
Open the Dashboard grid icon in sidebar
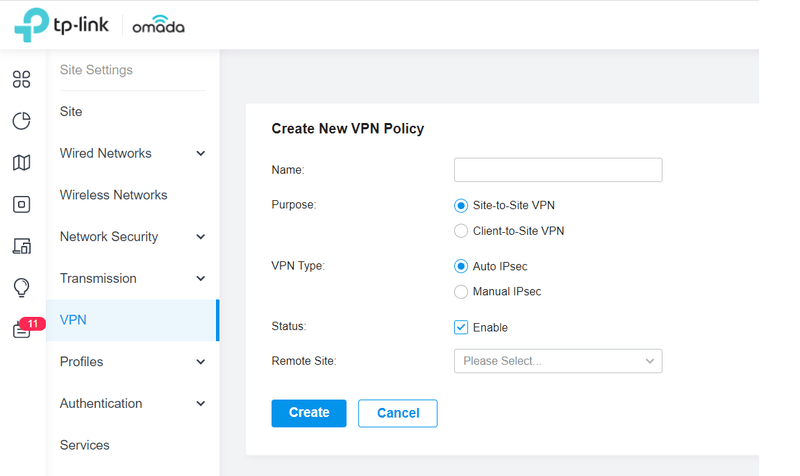pos(21,80)
